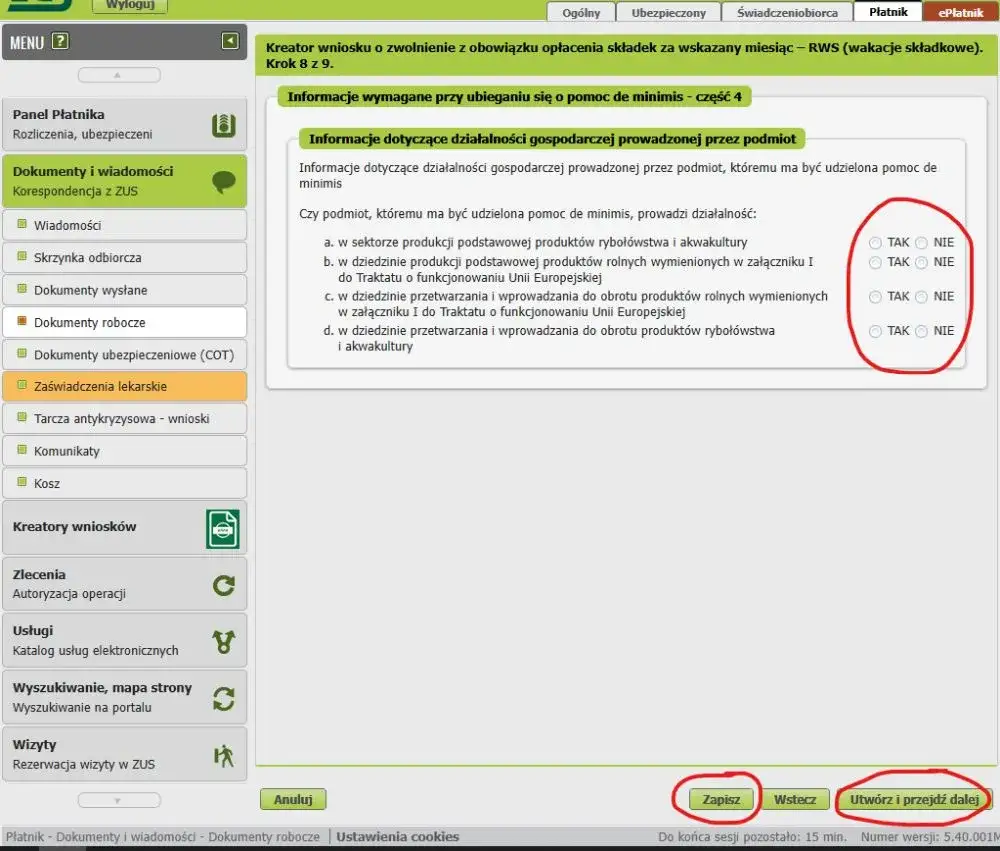Click the Zapisz button
The width and height of the screenshot is (1000, 851).
(721, 800)
